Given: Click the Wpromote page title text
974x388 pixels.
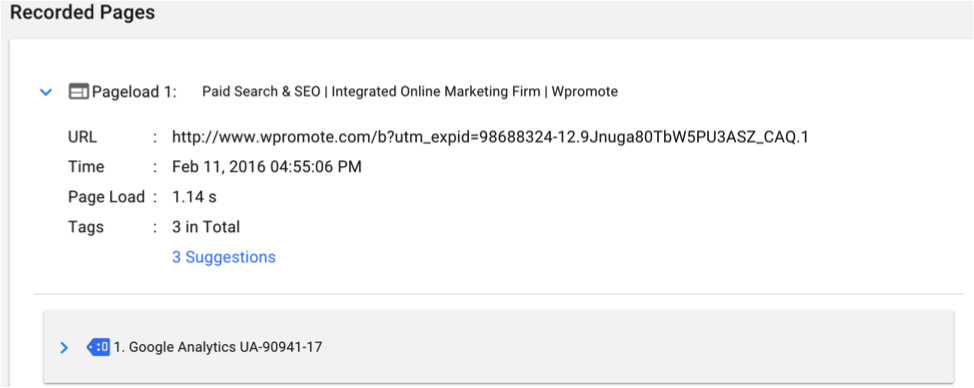Looking at the screenshot, I should pyautogui.click(x=410, y=92).
